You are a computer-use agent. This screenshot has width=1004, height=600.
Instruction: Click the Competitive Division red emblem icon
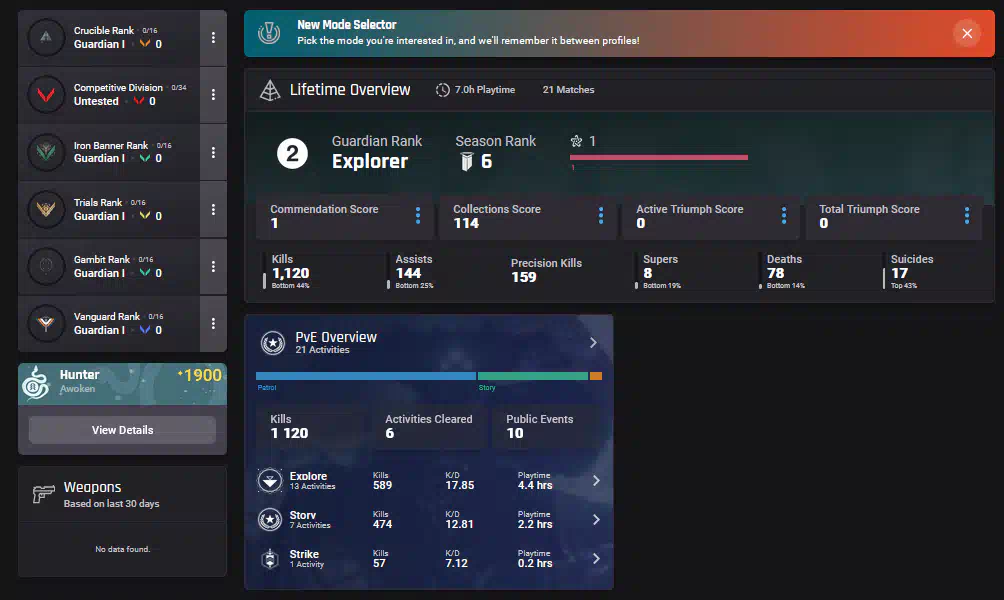46,95
